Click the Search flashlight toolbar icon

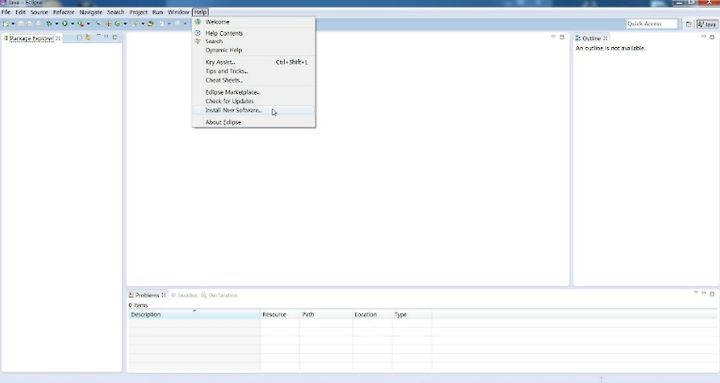135,23
